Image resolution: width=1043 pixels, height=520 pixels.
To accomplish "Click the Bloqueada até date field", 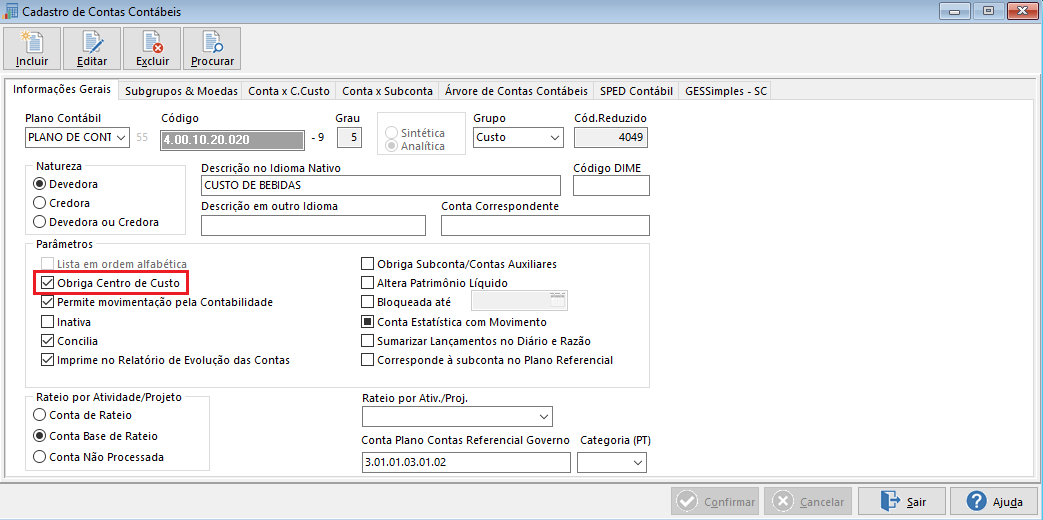I will click(520, 301).
